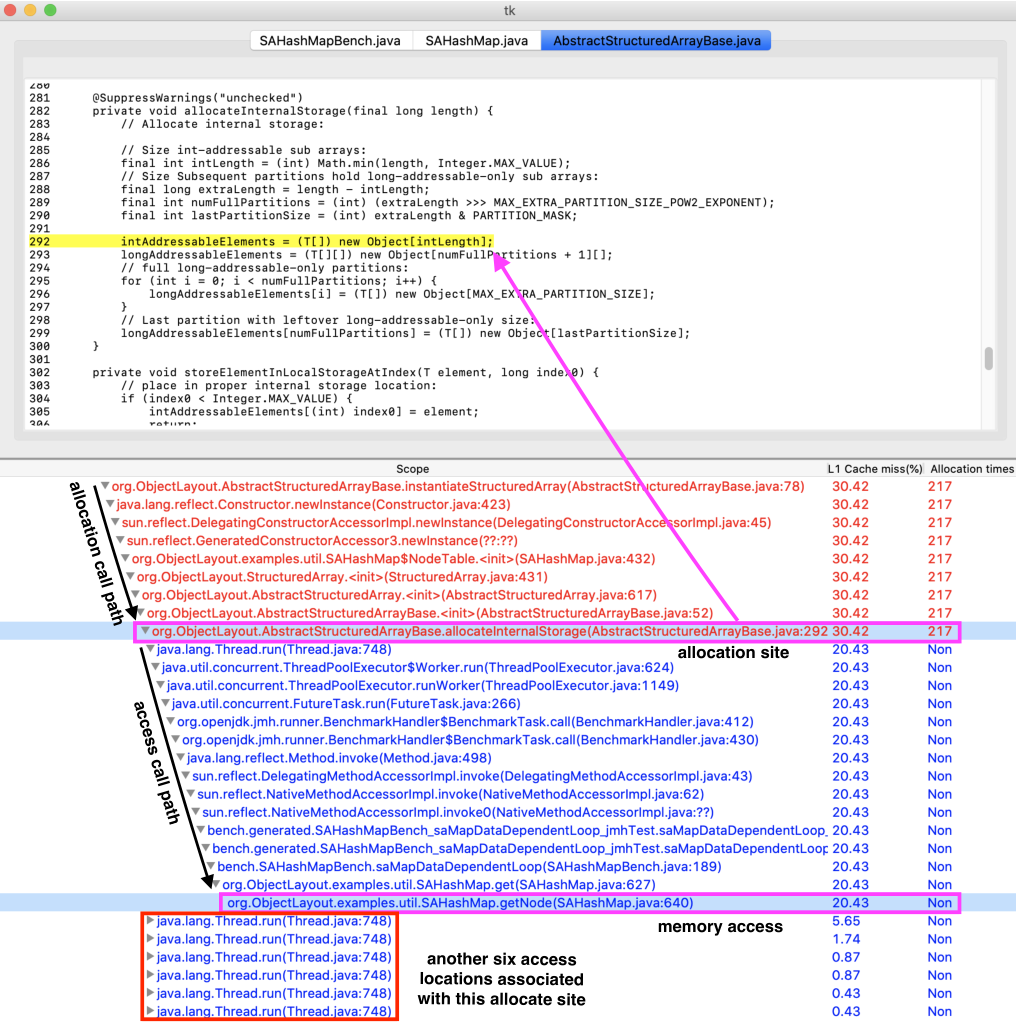Click the longAddressableElements assignment on line 293
Viewport: 1016px width, 1023px height.
pyautogui.click(x=367, y=254)
